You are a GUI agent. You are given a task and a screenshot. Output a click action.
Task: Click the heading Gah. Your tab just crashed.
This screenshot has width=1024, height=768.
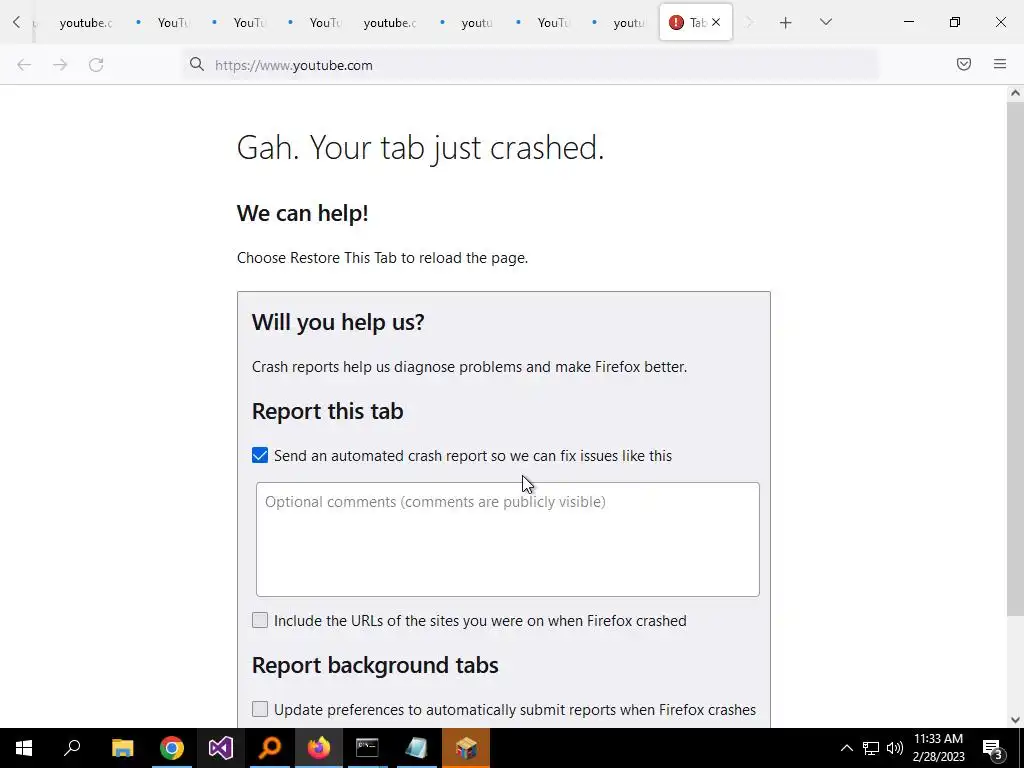[421, 148]
